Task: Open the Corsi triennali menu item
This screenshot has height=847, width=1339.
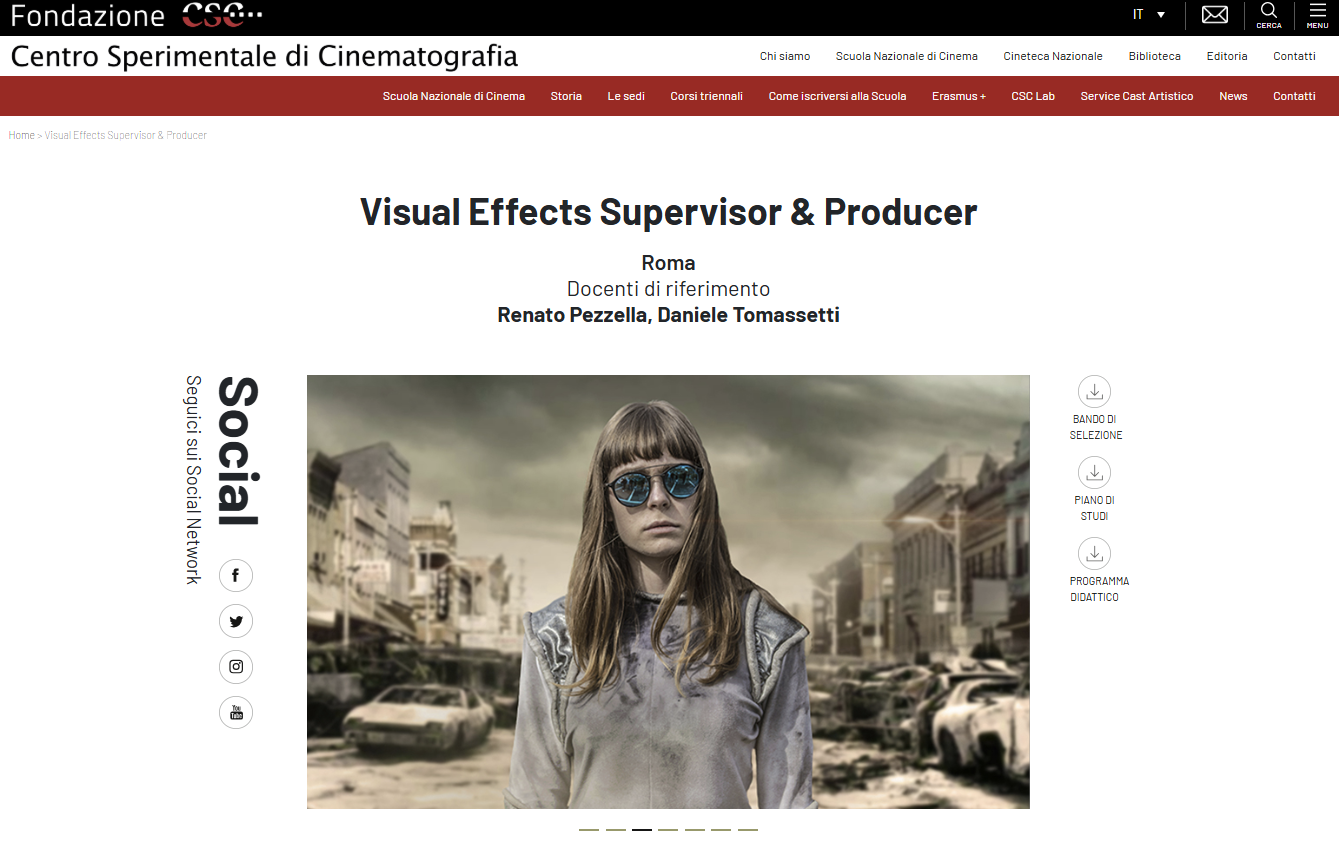Action: tap(706, 96)
